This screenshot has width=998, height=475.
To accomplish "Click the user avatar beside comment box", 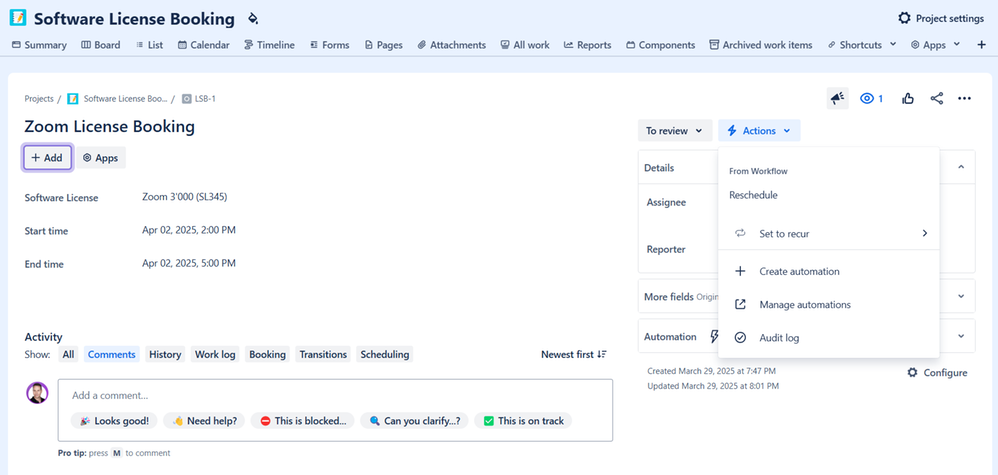I will tap(37, 393).
